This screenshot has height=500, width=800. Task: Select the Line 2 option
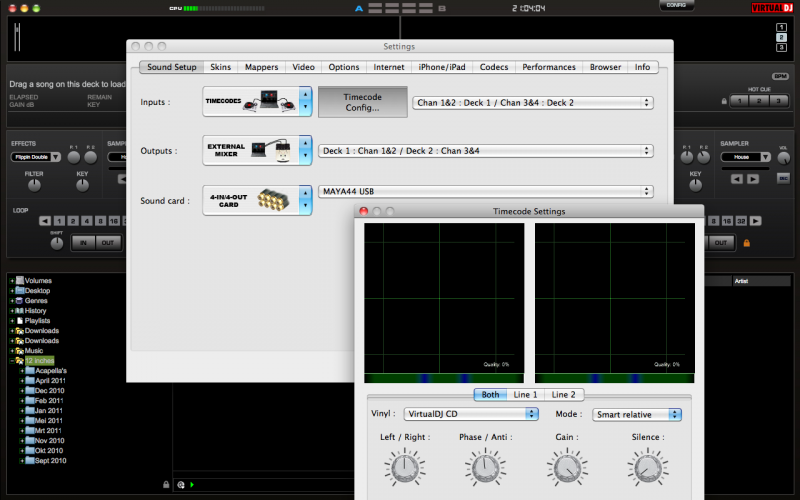563,394
